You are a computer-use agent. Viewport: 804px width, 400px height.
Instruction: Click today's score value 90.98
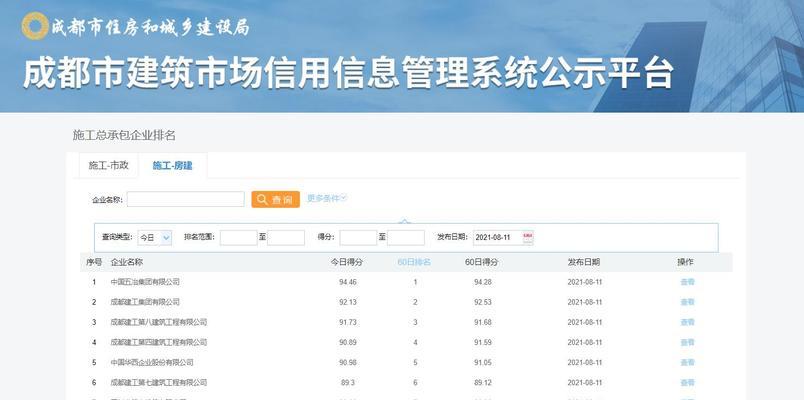[348, 363]
